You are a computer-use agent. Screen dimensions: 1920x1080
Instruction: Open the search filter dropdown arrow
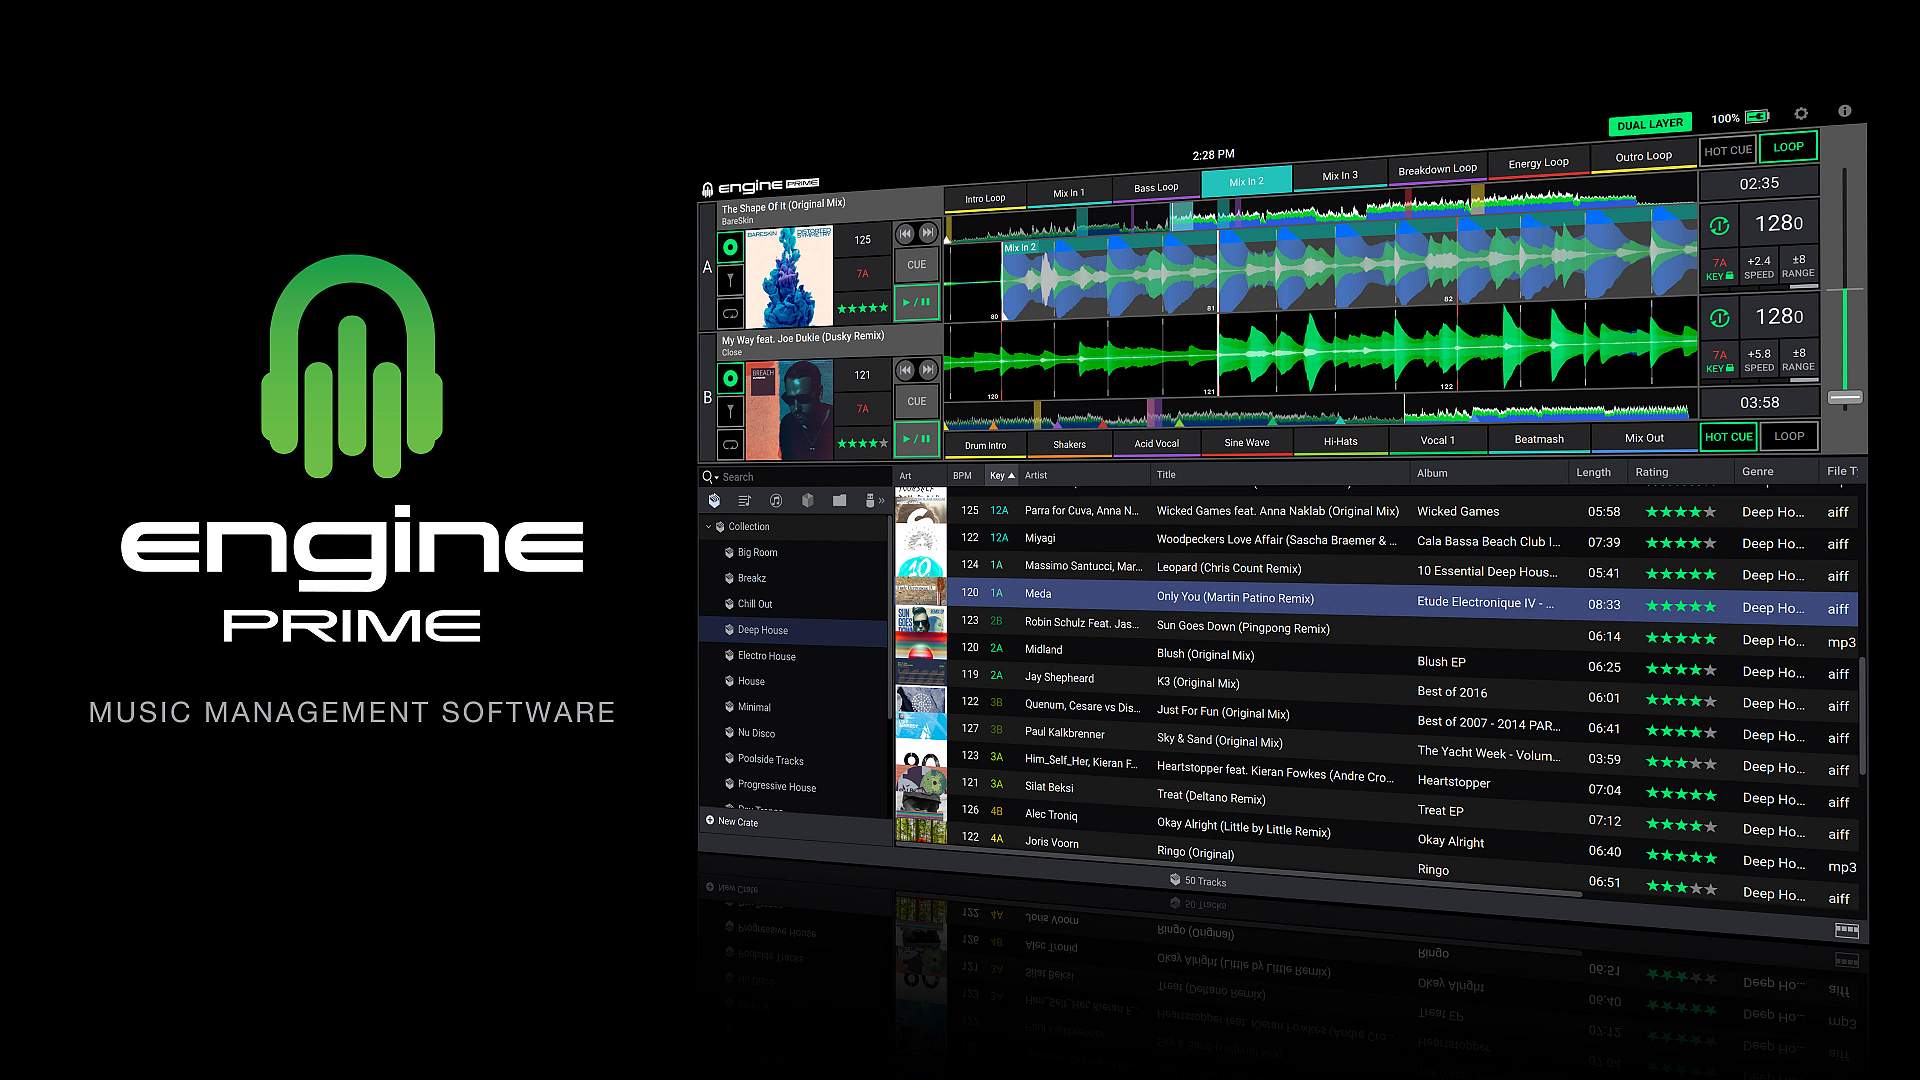point(717,478)
